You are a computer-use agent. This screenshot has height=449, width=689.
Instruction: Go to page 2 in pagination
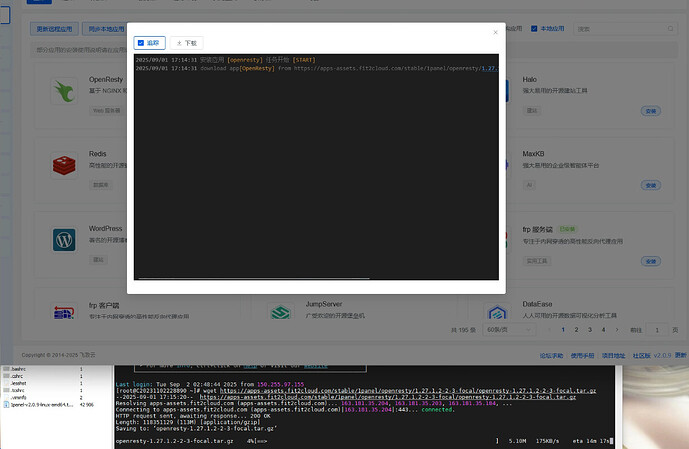pos(577,330)
